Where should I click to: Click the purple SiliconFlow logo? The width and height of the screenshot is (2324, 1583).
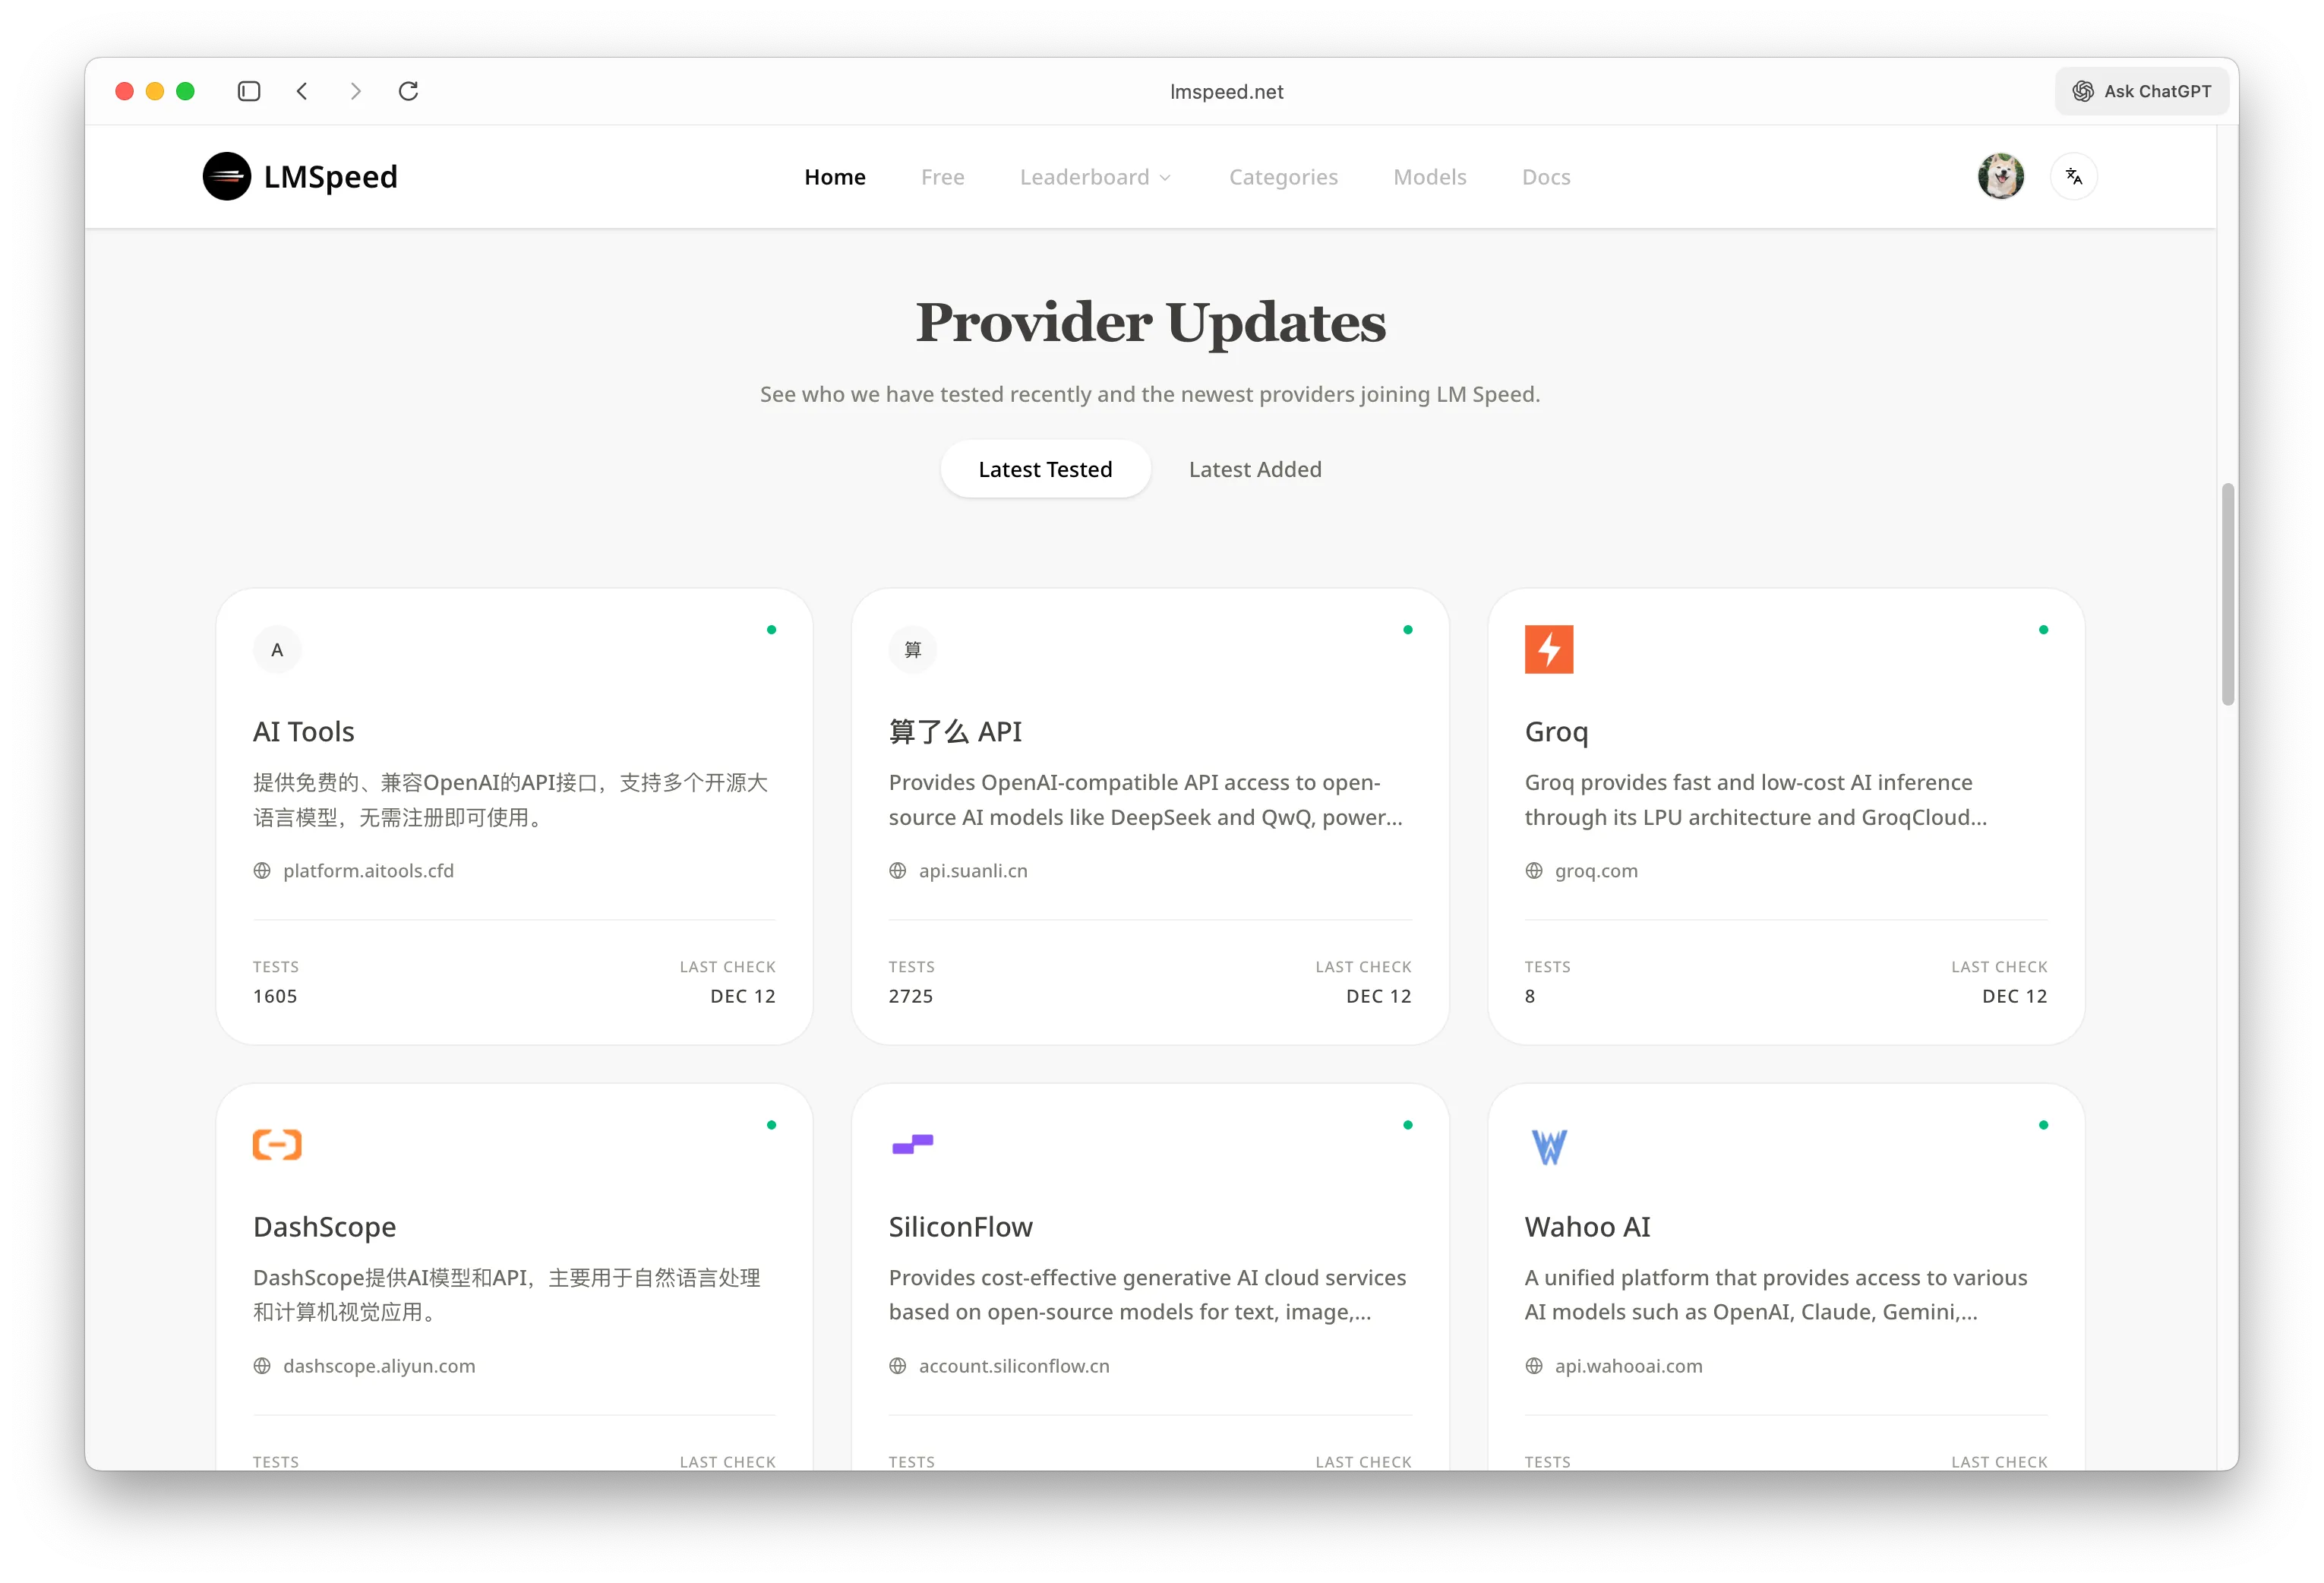[912, 1144]
